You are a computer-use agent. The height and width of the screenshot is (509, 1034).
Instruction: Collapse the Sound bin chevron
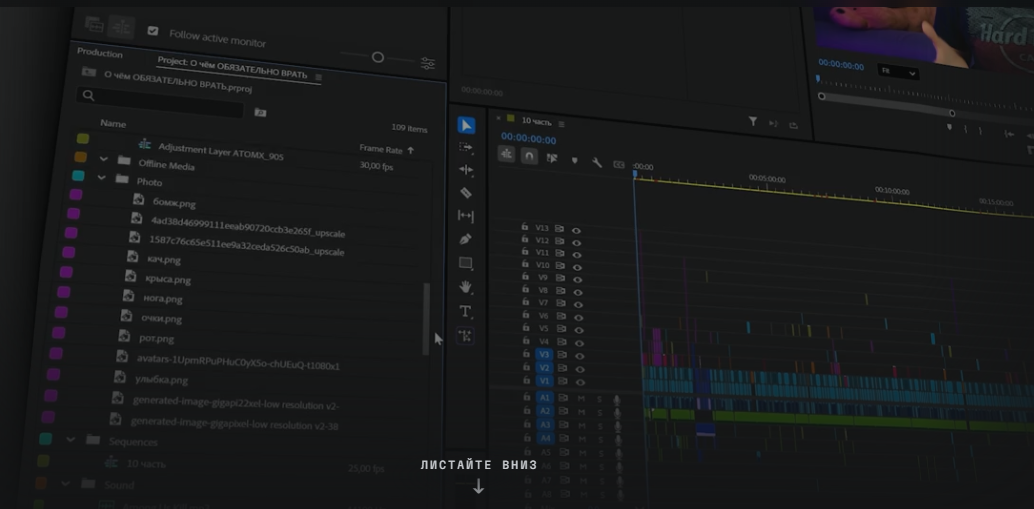coord(65,483)
